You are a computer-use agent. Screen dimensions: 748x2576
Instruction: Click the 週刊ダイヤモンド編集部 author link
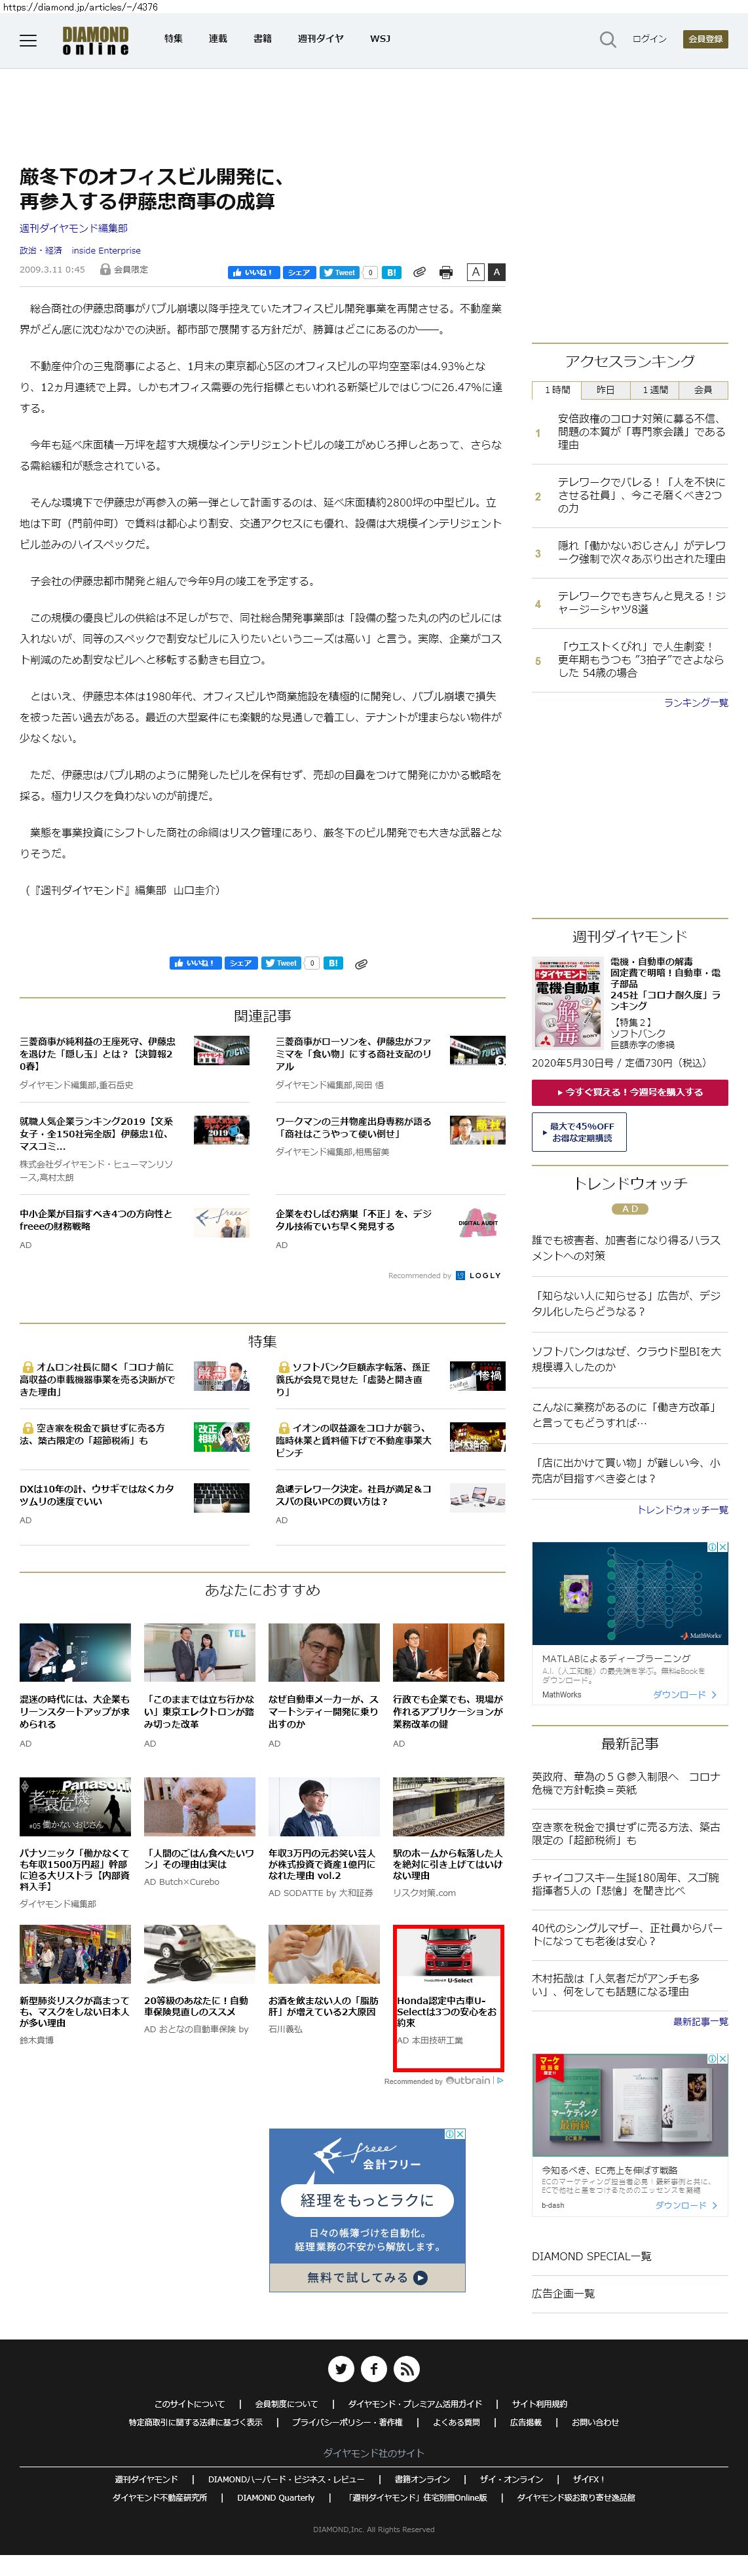click(74, 228)
